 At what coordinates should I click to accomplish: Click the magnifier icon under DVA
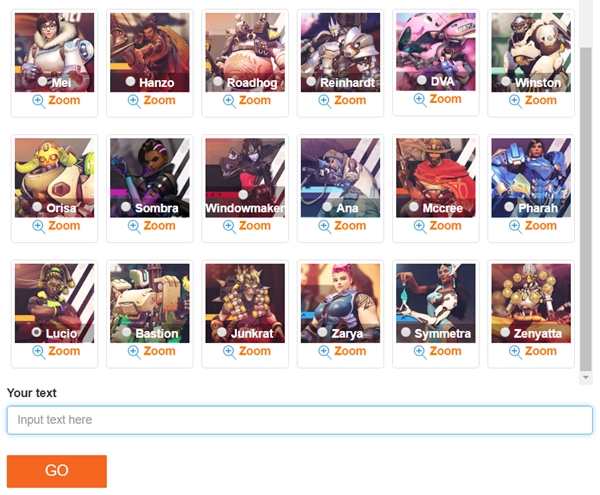[420, 100]
